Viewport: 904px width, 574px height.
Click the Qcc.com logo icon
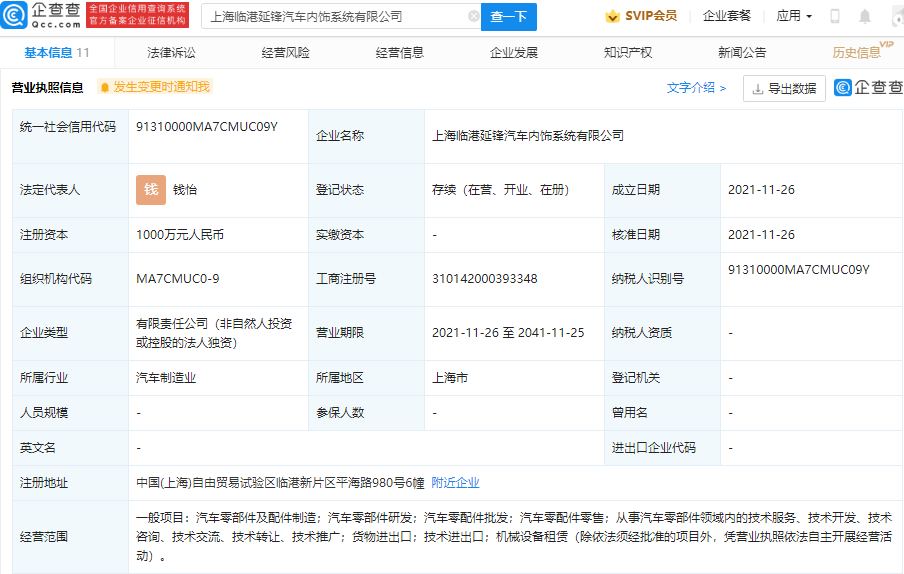[14, 16]
